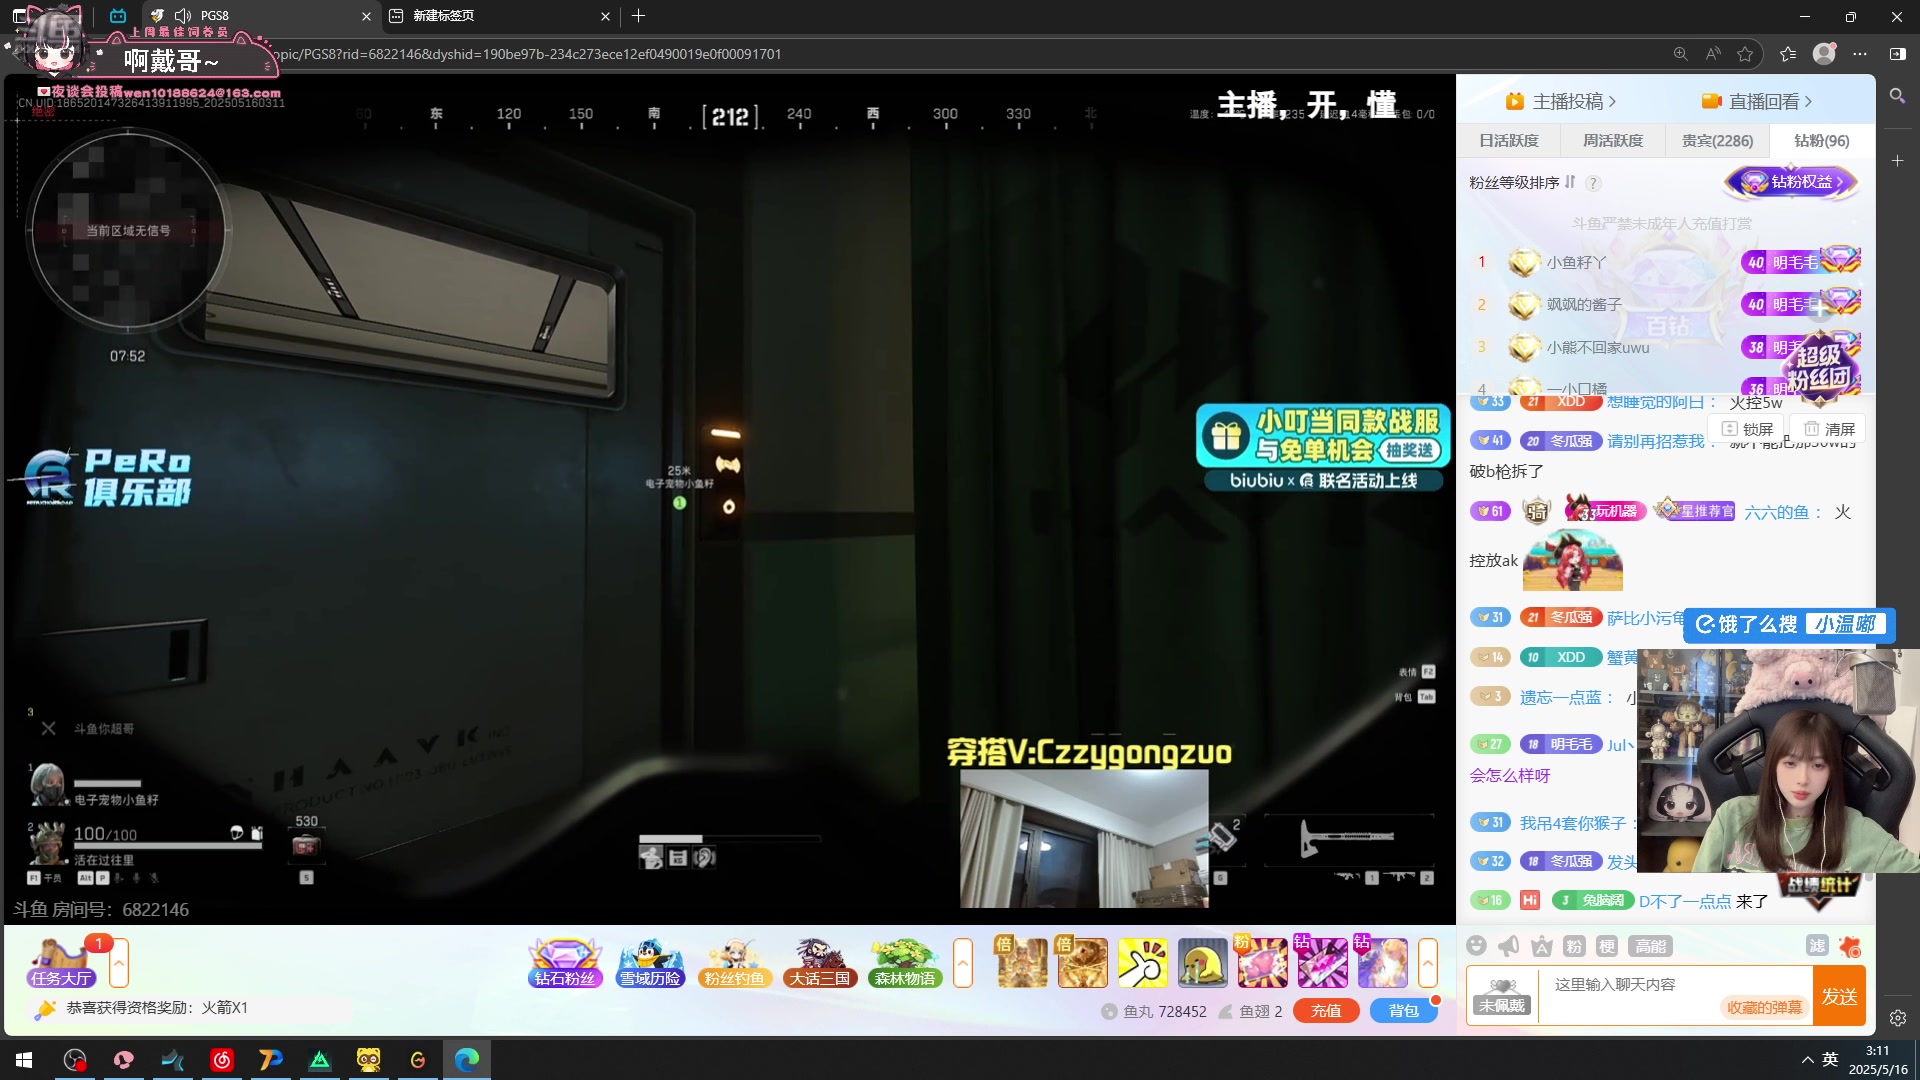Open the 背包 backpack button

click(x=1403, y=1011)
